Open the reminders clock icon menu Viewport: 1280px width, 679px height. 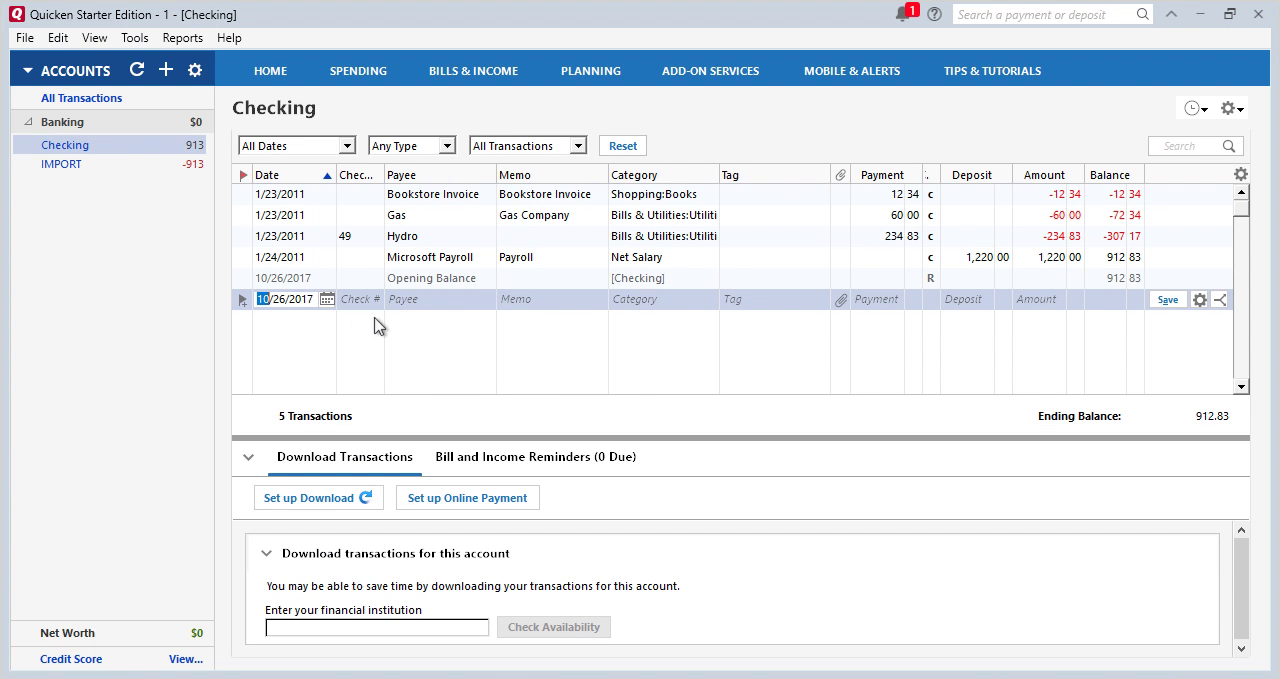tap(1195, 108)
